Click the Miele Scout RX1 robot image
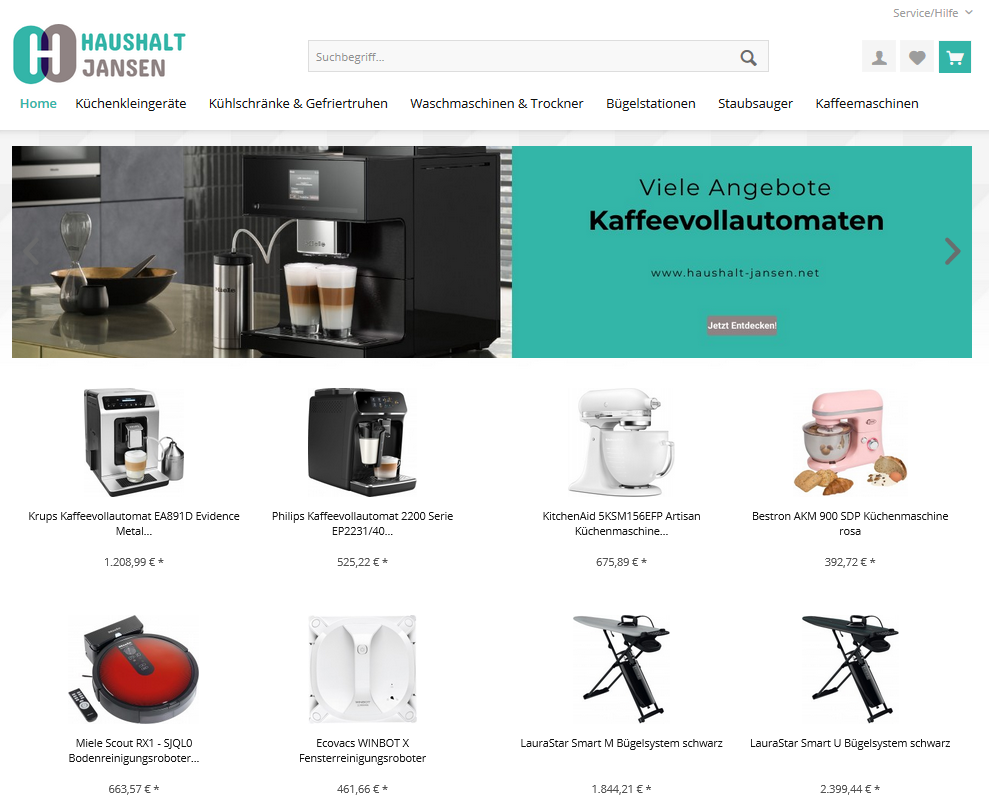 click(x=134, y=669)
